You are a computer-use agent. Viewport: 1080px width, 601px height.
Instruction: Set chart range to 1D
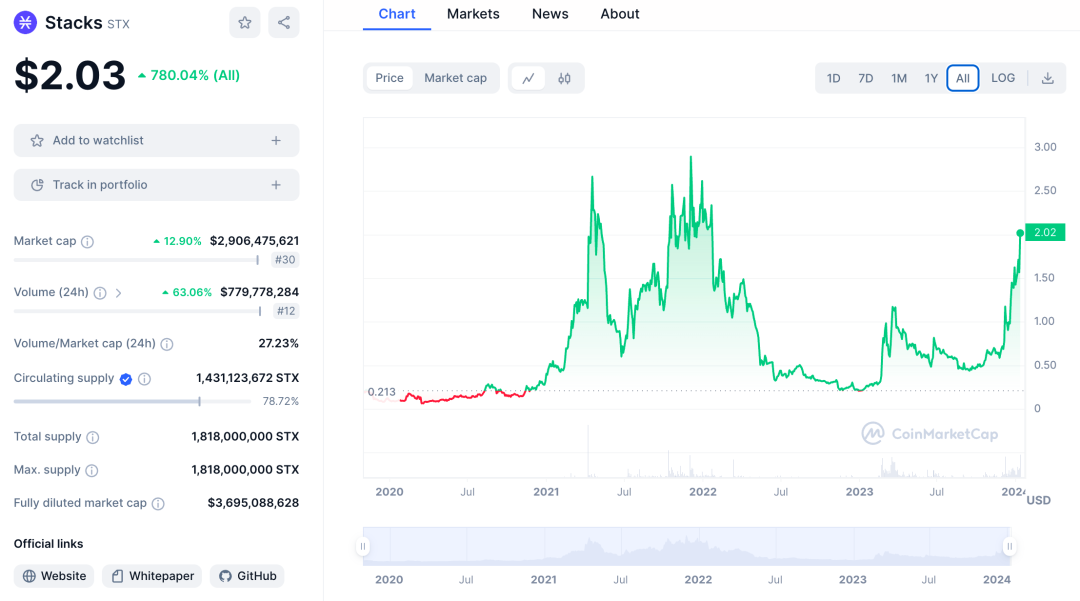point(833,78)
